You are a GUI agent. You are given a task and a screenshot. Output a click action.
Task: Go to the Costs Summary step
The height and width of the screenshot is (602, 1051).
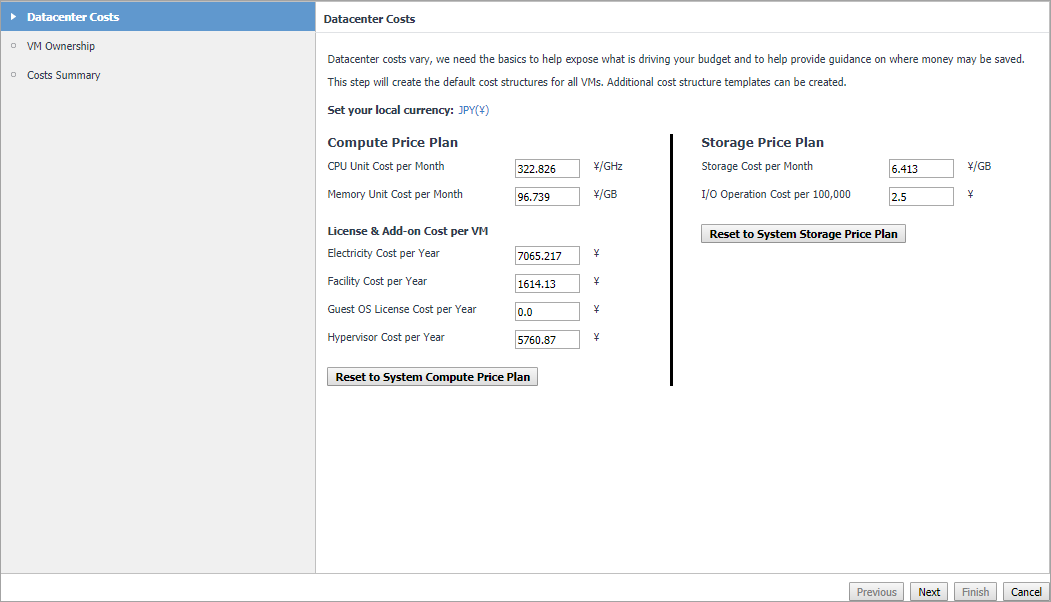pos(63,75)
